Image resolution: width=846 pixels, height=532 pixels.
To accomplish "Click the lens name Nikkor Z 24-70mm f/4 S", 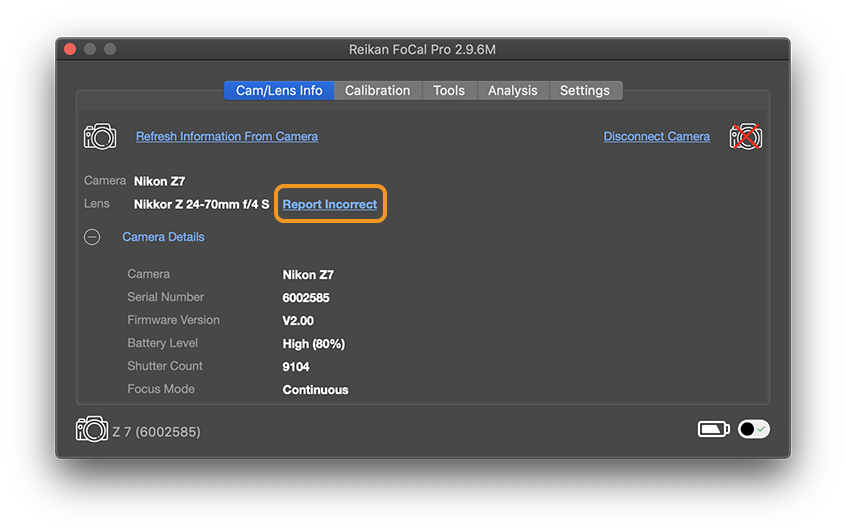I will 201,204.
